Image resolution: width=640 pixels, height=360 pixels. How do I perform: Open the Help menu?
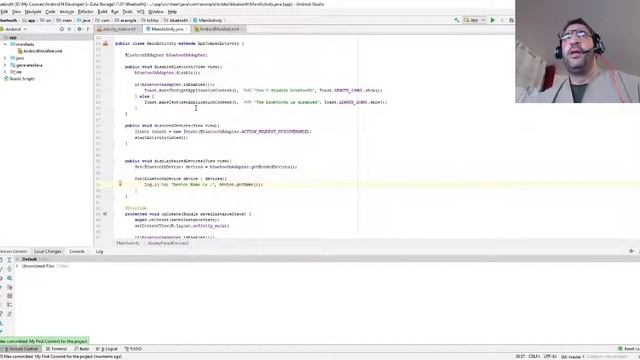click(x=172, y=12)
